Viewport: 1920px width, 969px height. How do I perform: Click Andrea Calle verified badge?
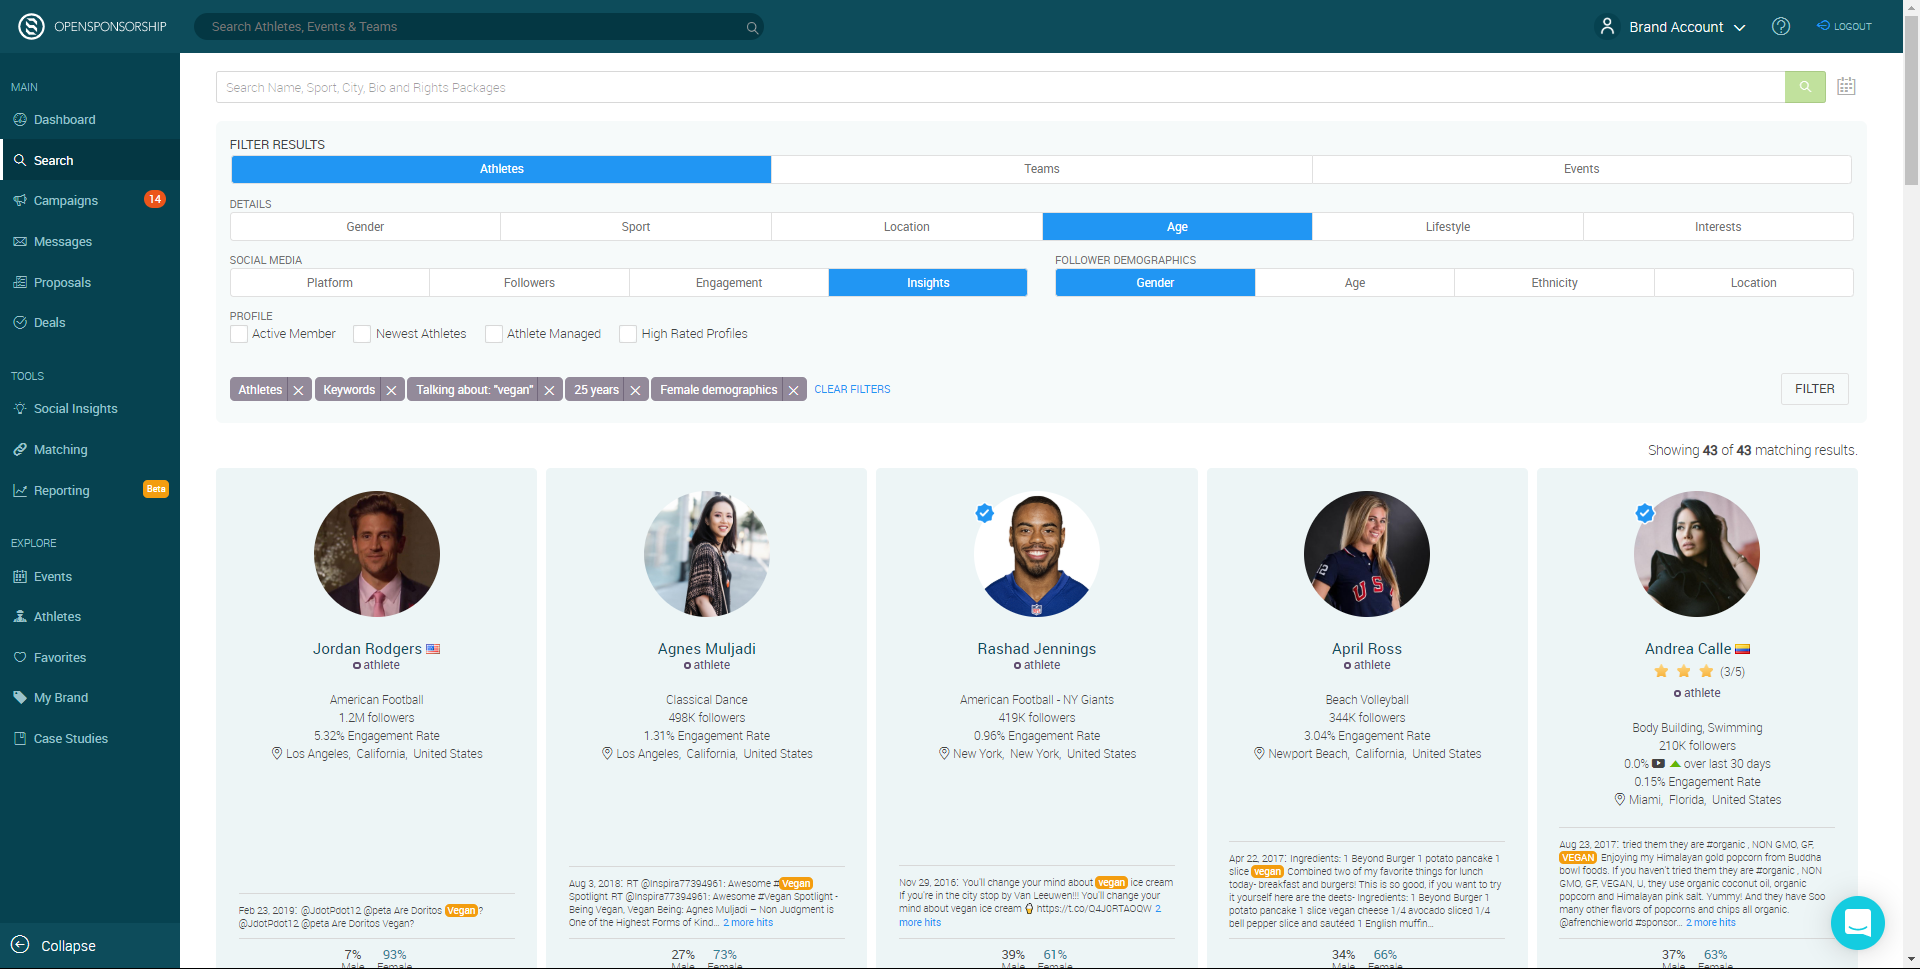[x=1645, y=513]
